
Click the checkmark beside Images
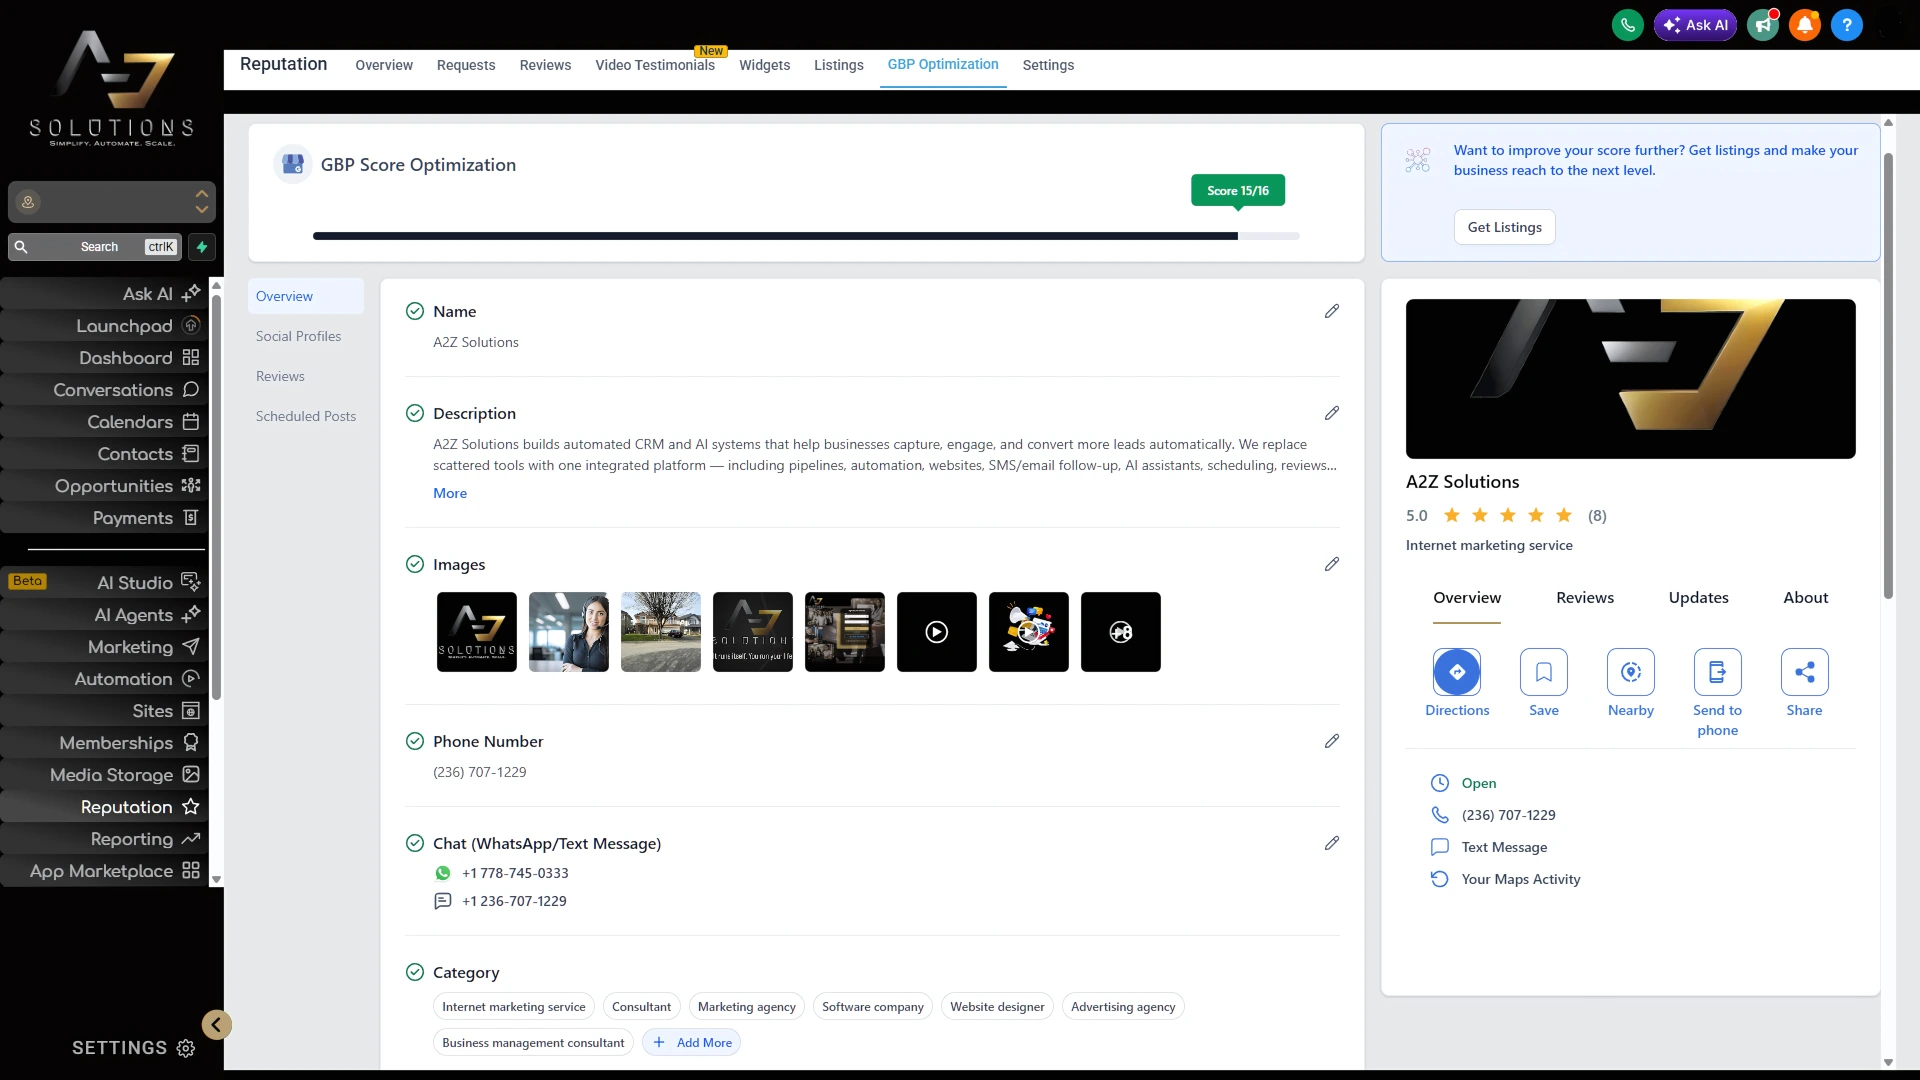[x=415, y=564]
